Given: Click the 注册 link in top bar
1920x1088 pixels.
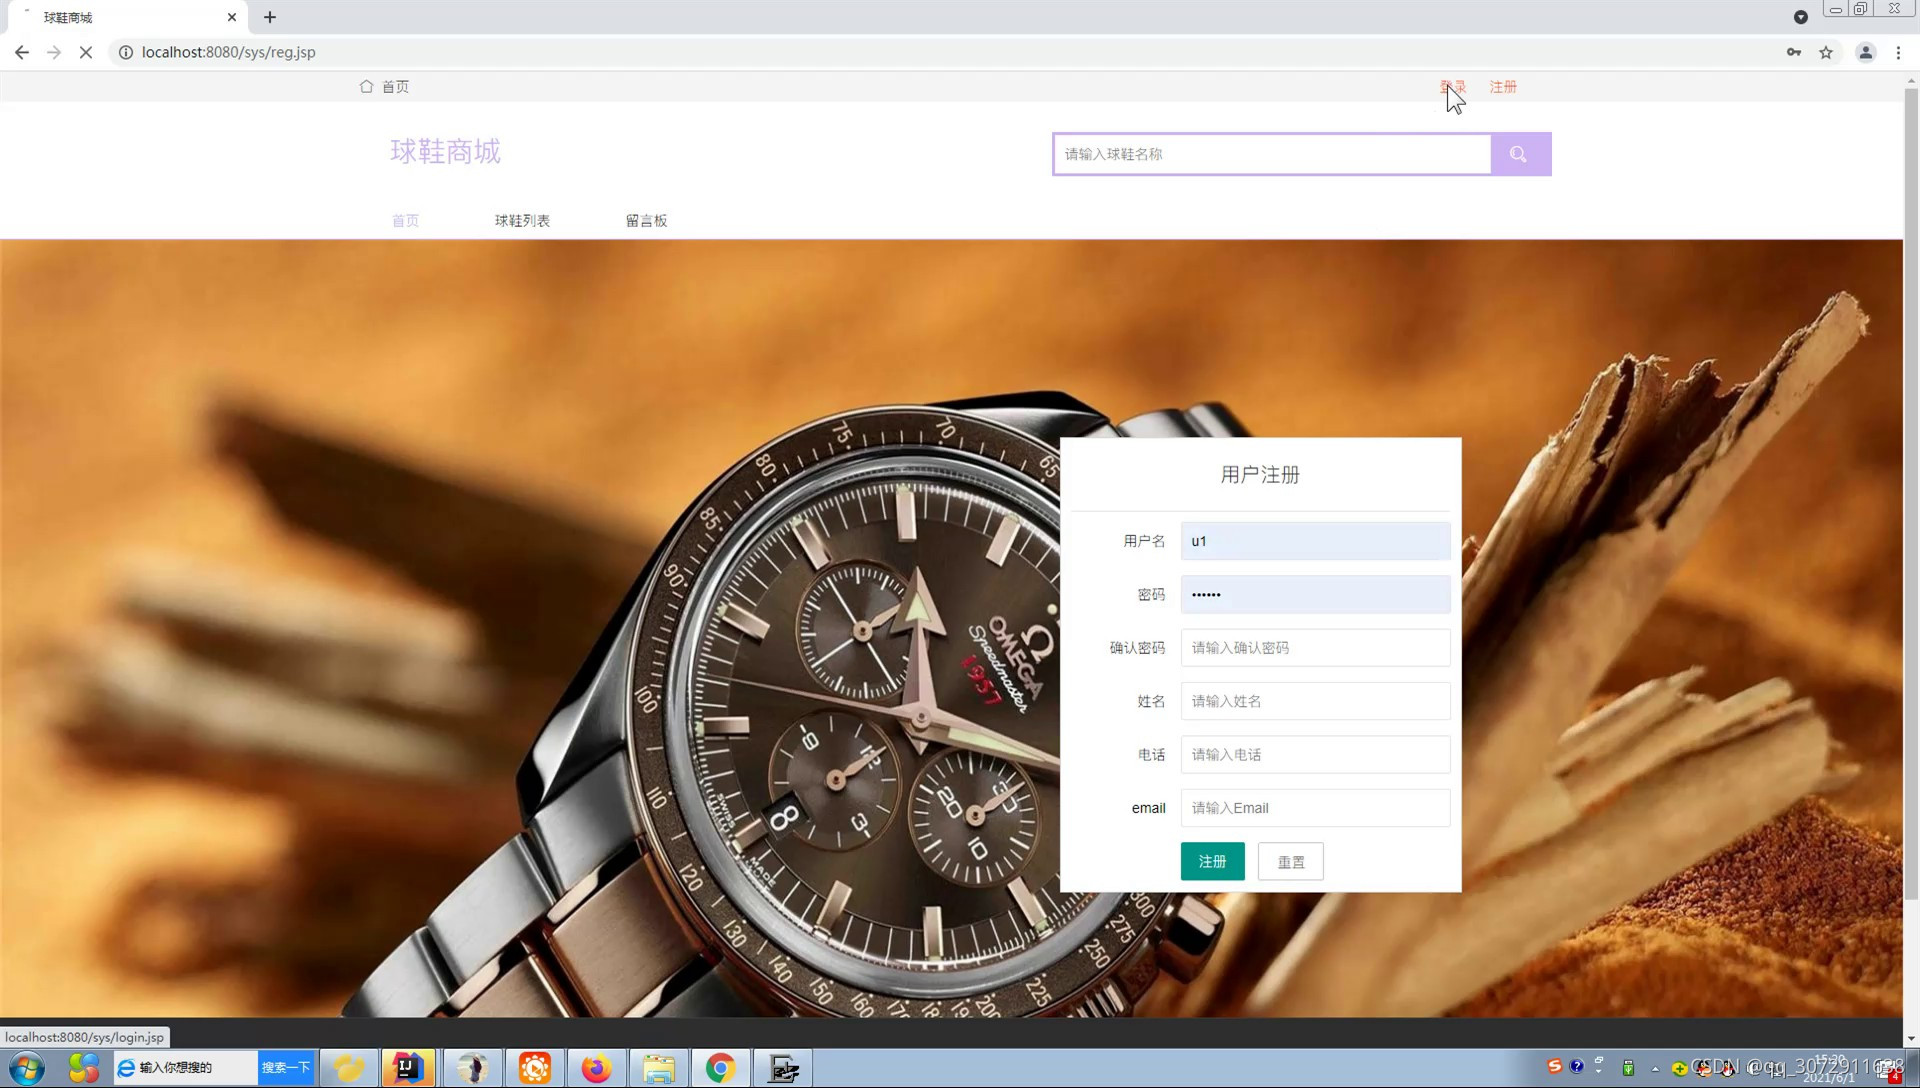Looking at the screenshot, I should coord(1503,87).
